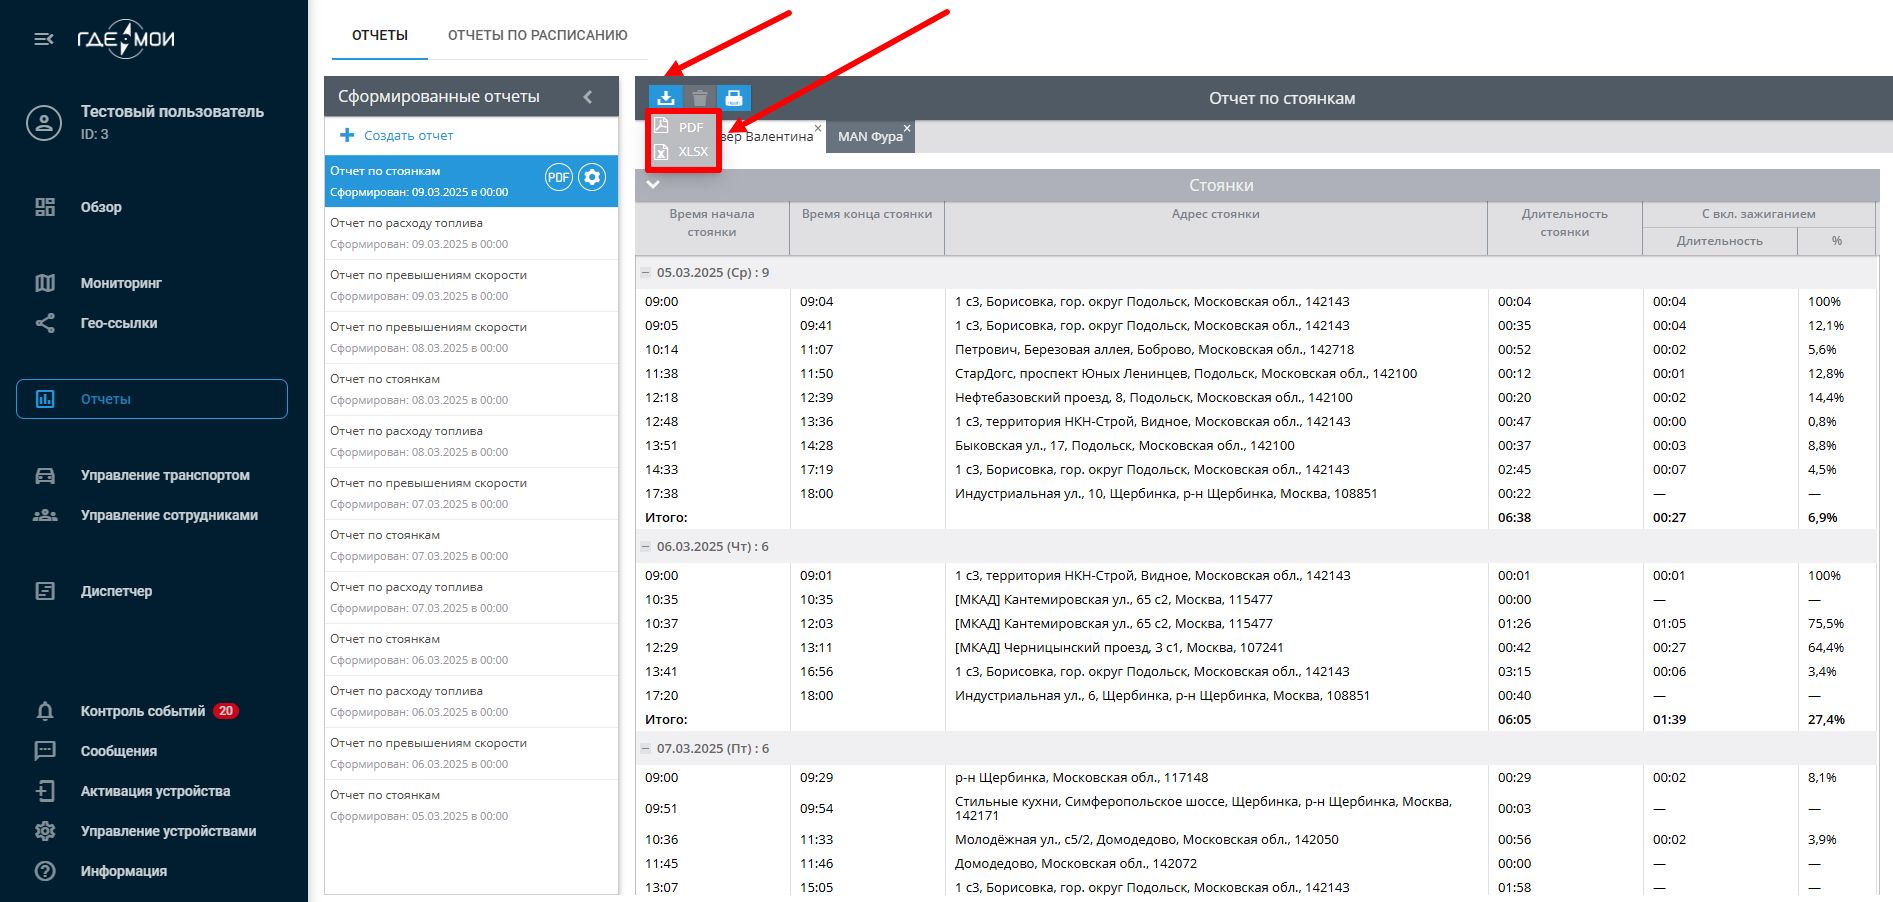Collapse the 07.03.2025 date group

645,749
